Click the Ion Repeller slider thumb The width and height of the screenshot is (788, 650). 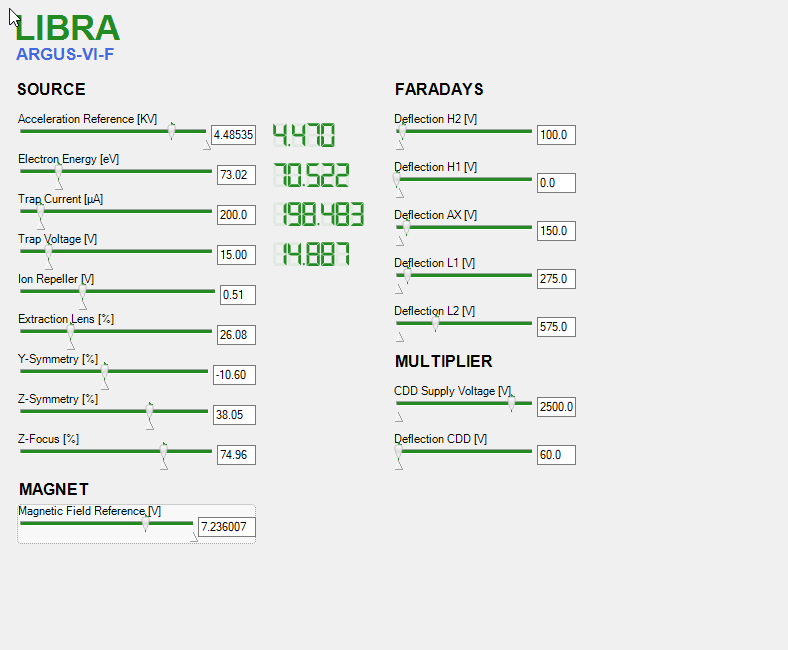[x=82, y=292]
